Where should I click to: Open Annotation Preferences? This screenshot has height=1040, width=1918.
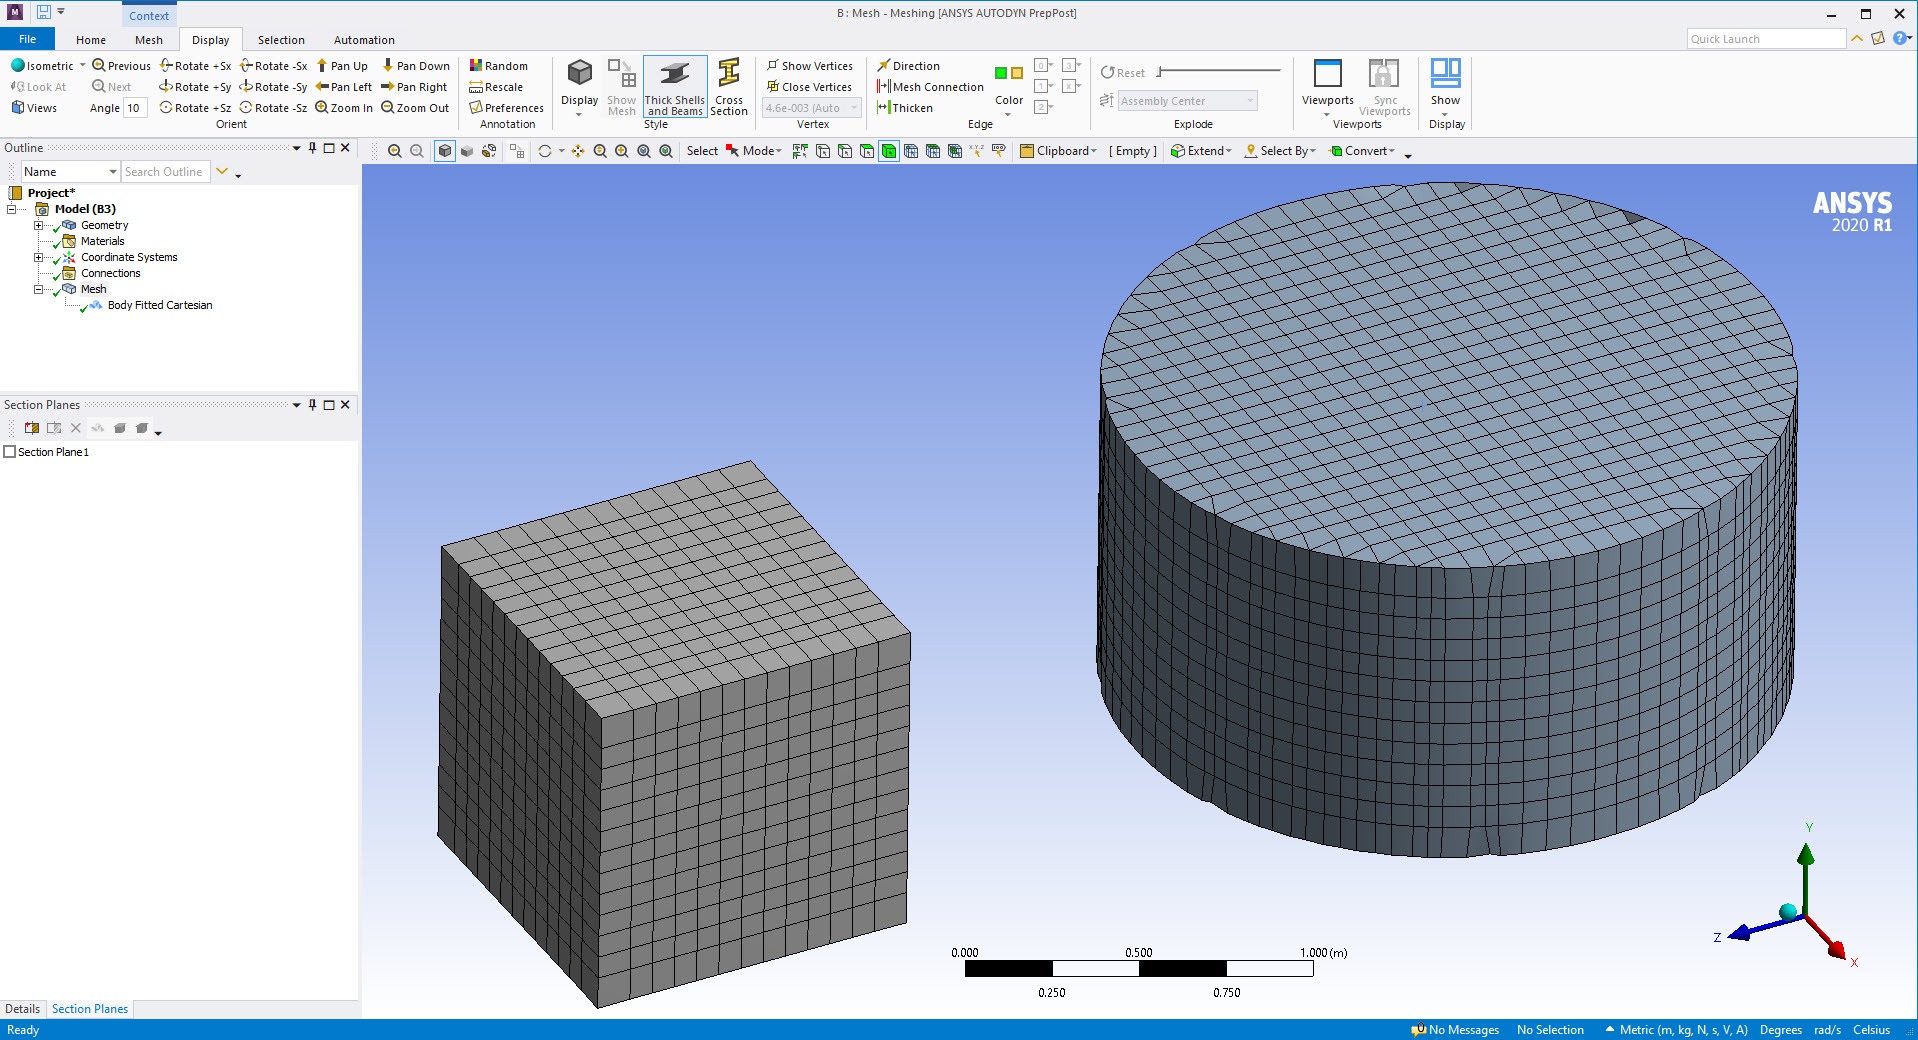point(505,108)
